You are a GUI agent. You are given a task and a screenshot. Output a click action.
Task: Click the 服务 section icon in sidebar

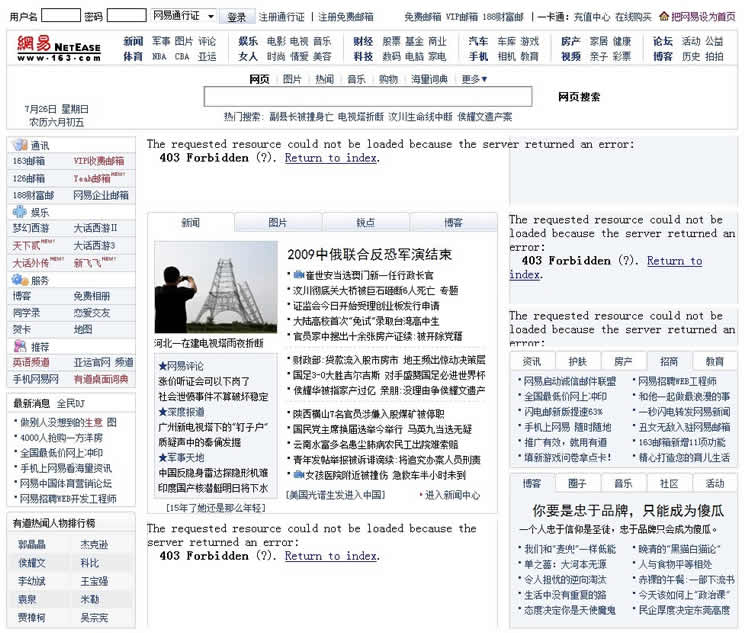20,280
